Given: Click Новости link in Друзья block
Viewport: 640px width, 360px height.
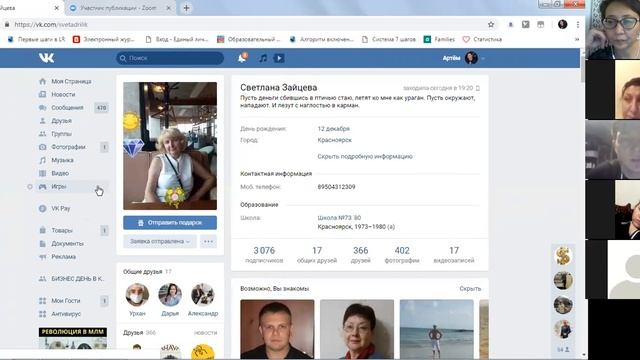Looking at the screenshot, I should point(205,333).
